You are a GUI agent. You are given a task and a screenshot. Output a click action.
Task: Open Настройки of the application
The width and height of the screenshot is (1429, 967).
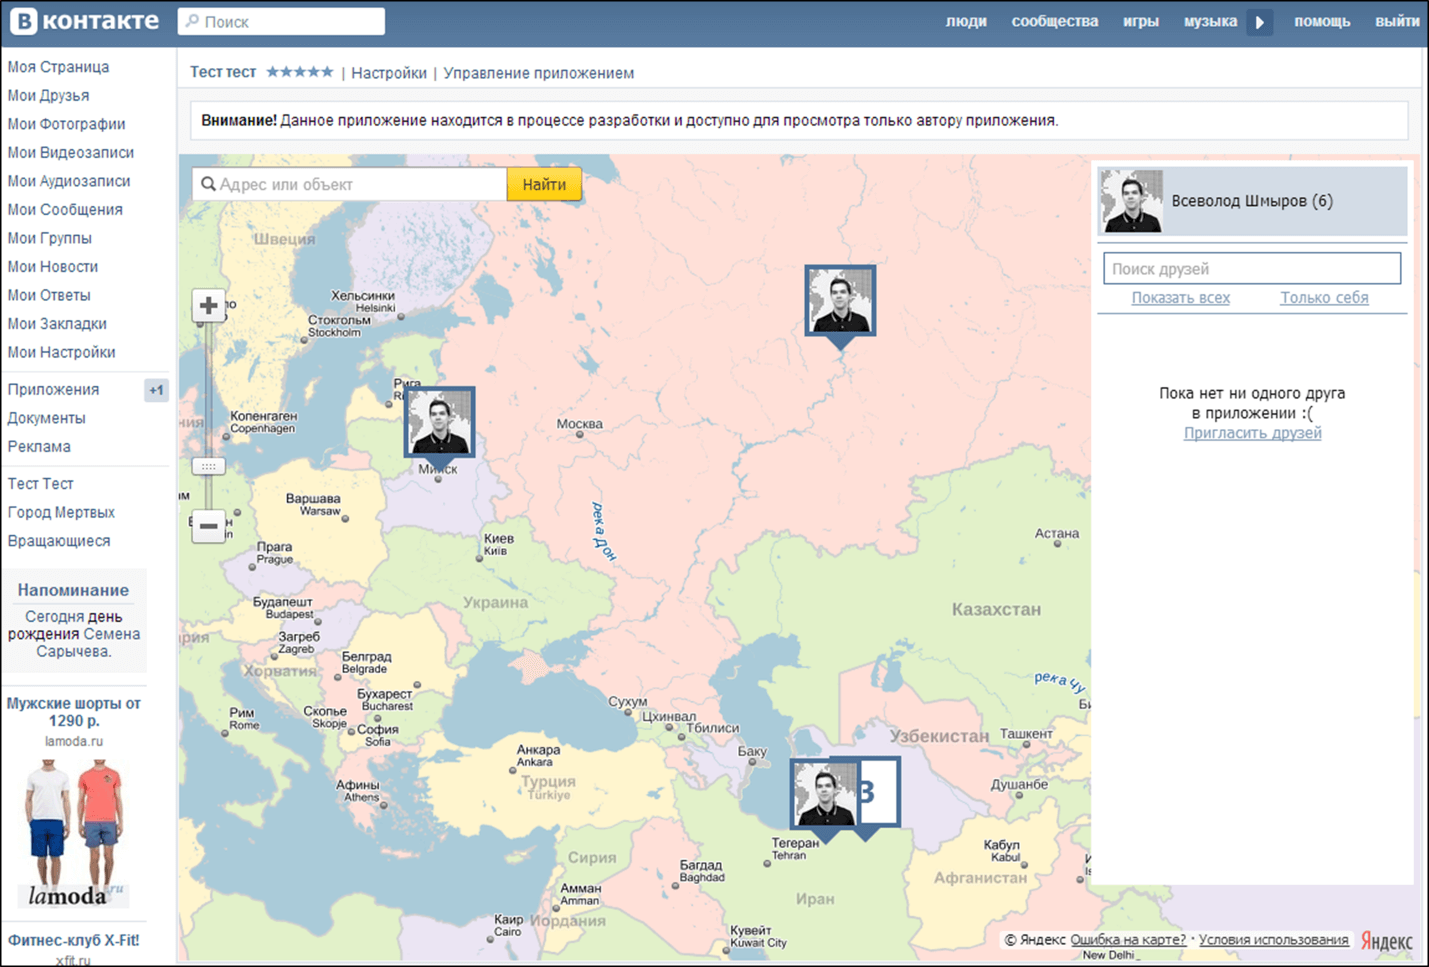click(x=389, y=73)
